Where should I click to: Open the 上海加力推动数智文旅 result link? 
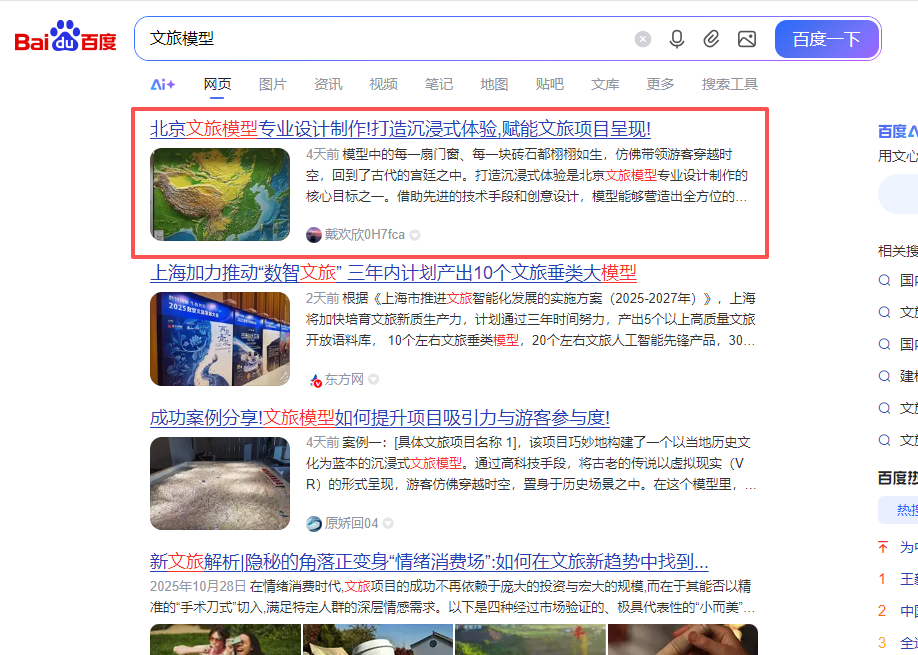coord(393,272)
